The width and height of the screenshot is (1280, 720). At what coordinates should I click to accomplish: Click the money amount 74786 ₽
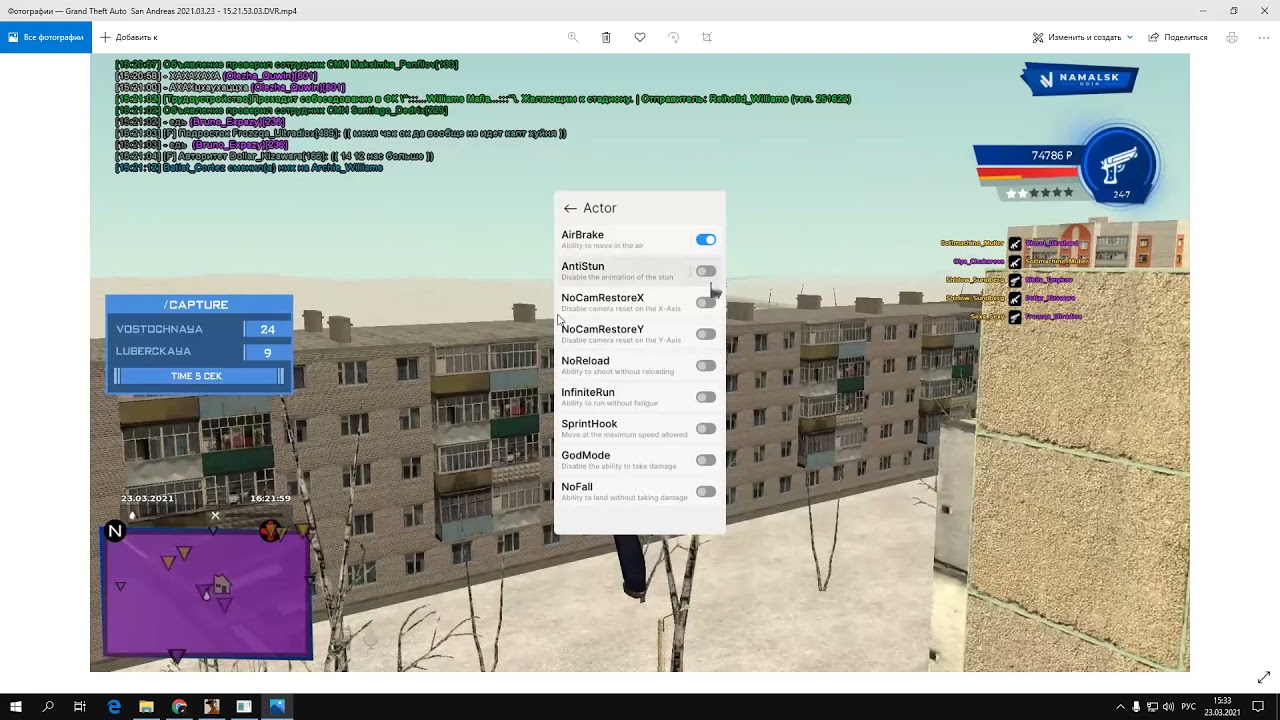click(1052, 156)
